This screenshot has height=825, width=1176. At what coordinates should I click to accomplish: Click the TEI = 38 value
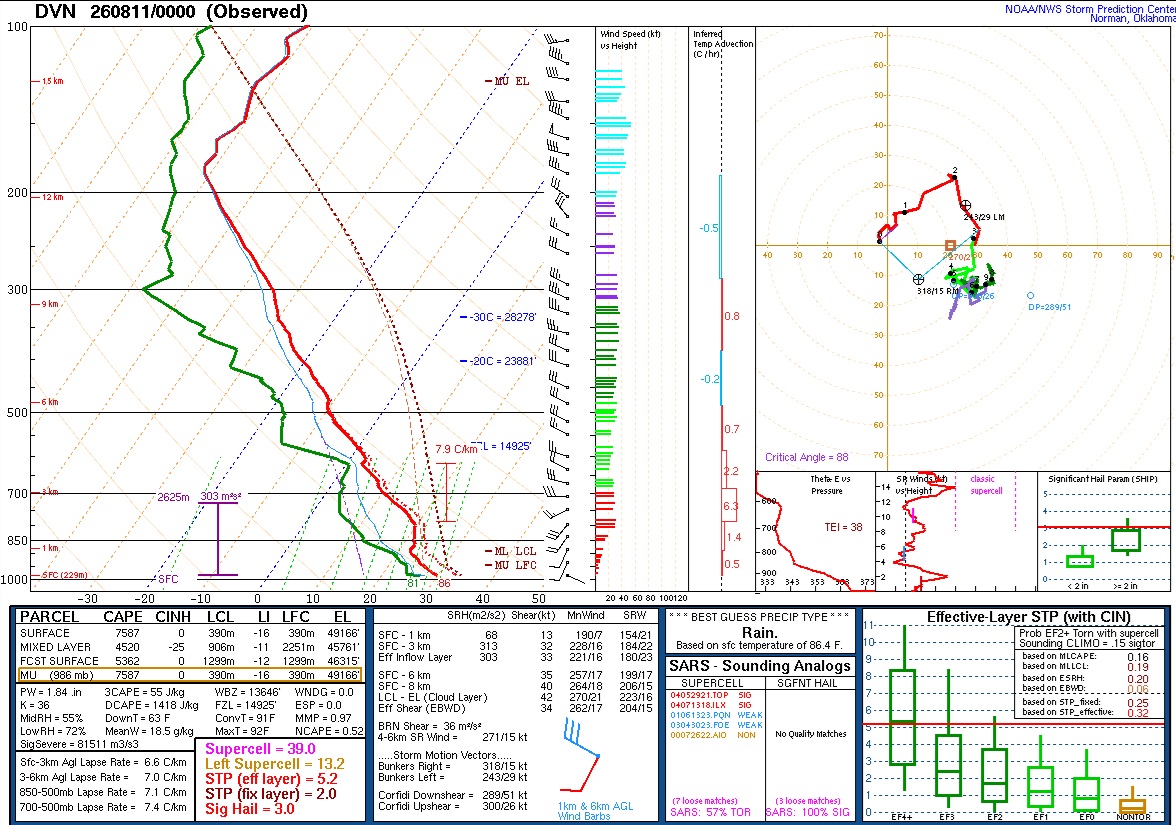tap(843, 527)
